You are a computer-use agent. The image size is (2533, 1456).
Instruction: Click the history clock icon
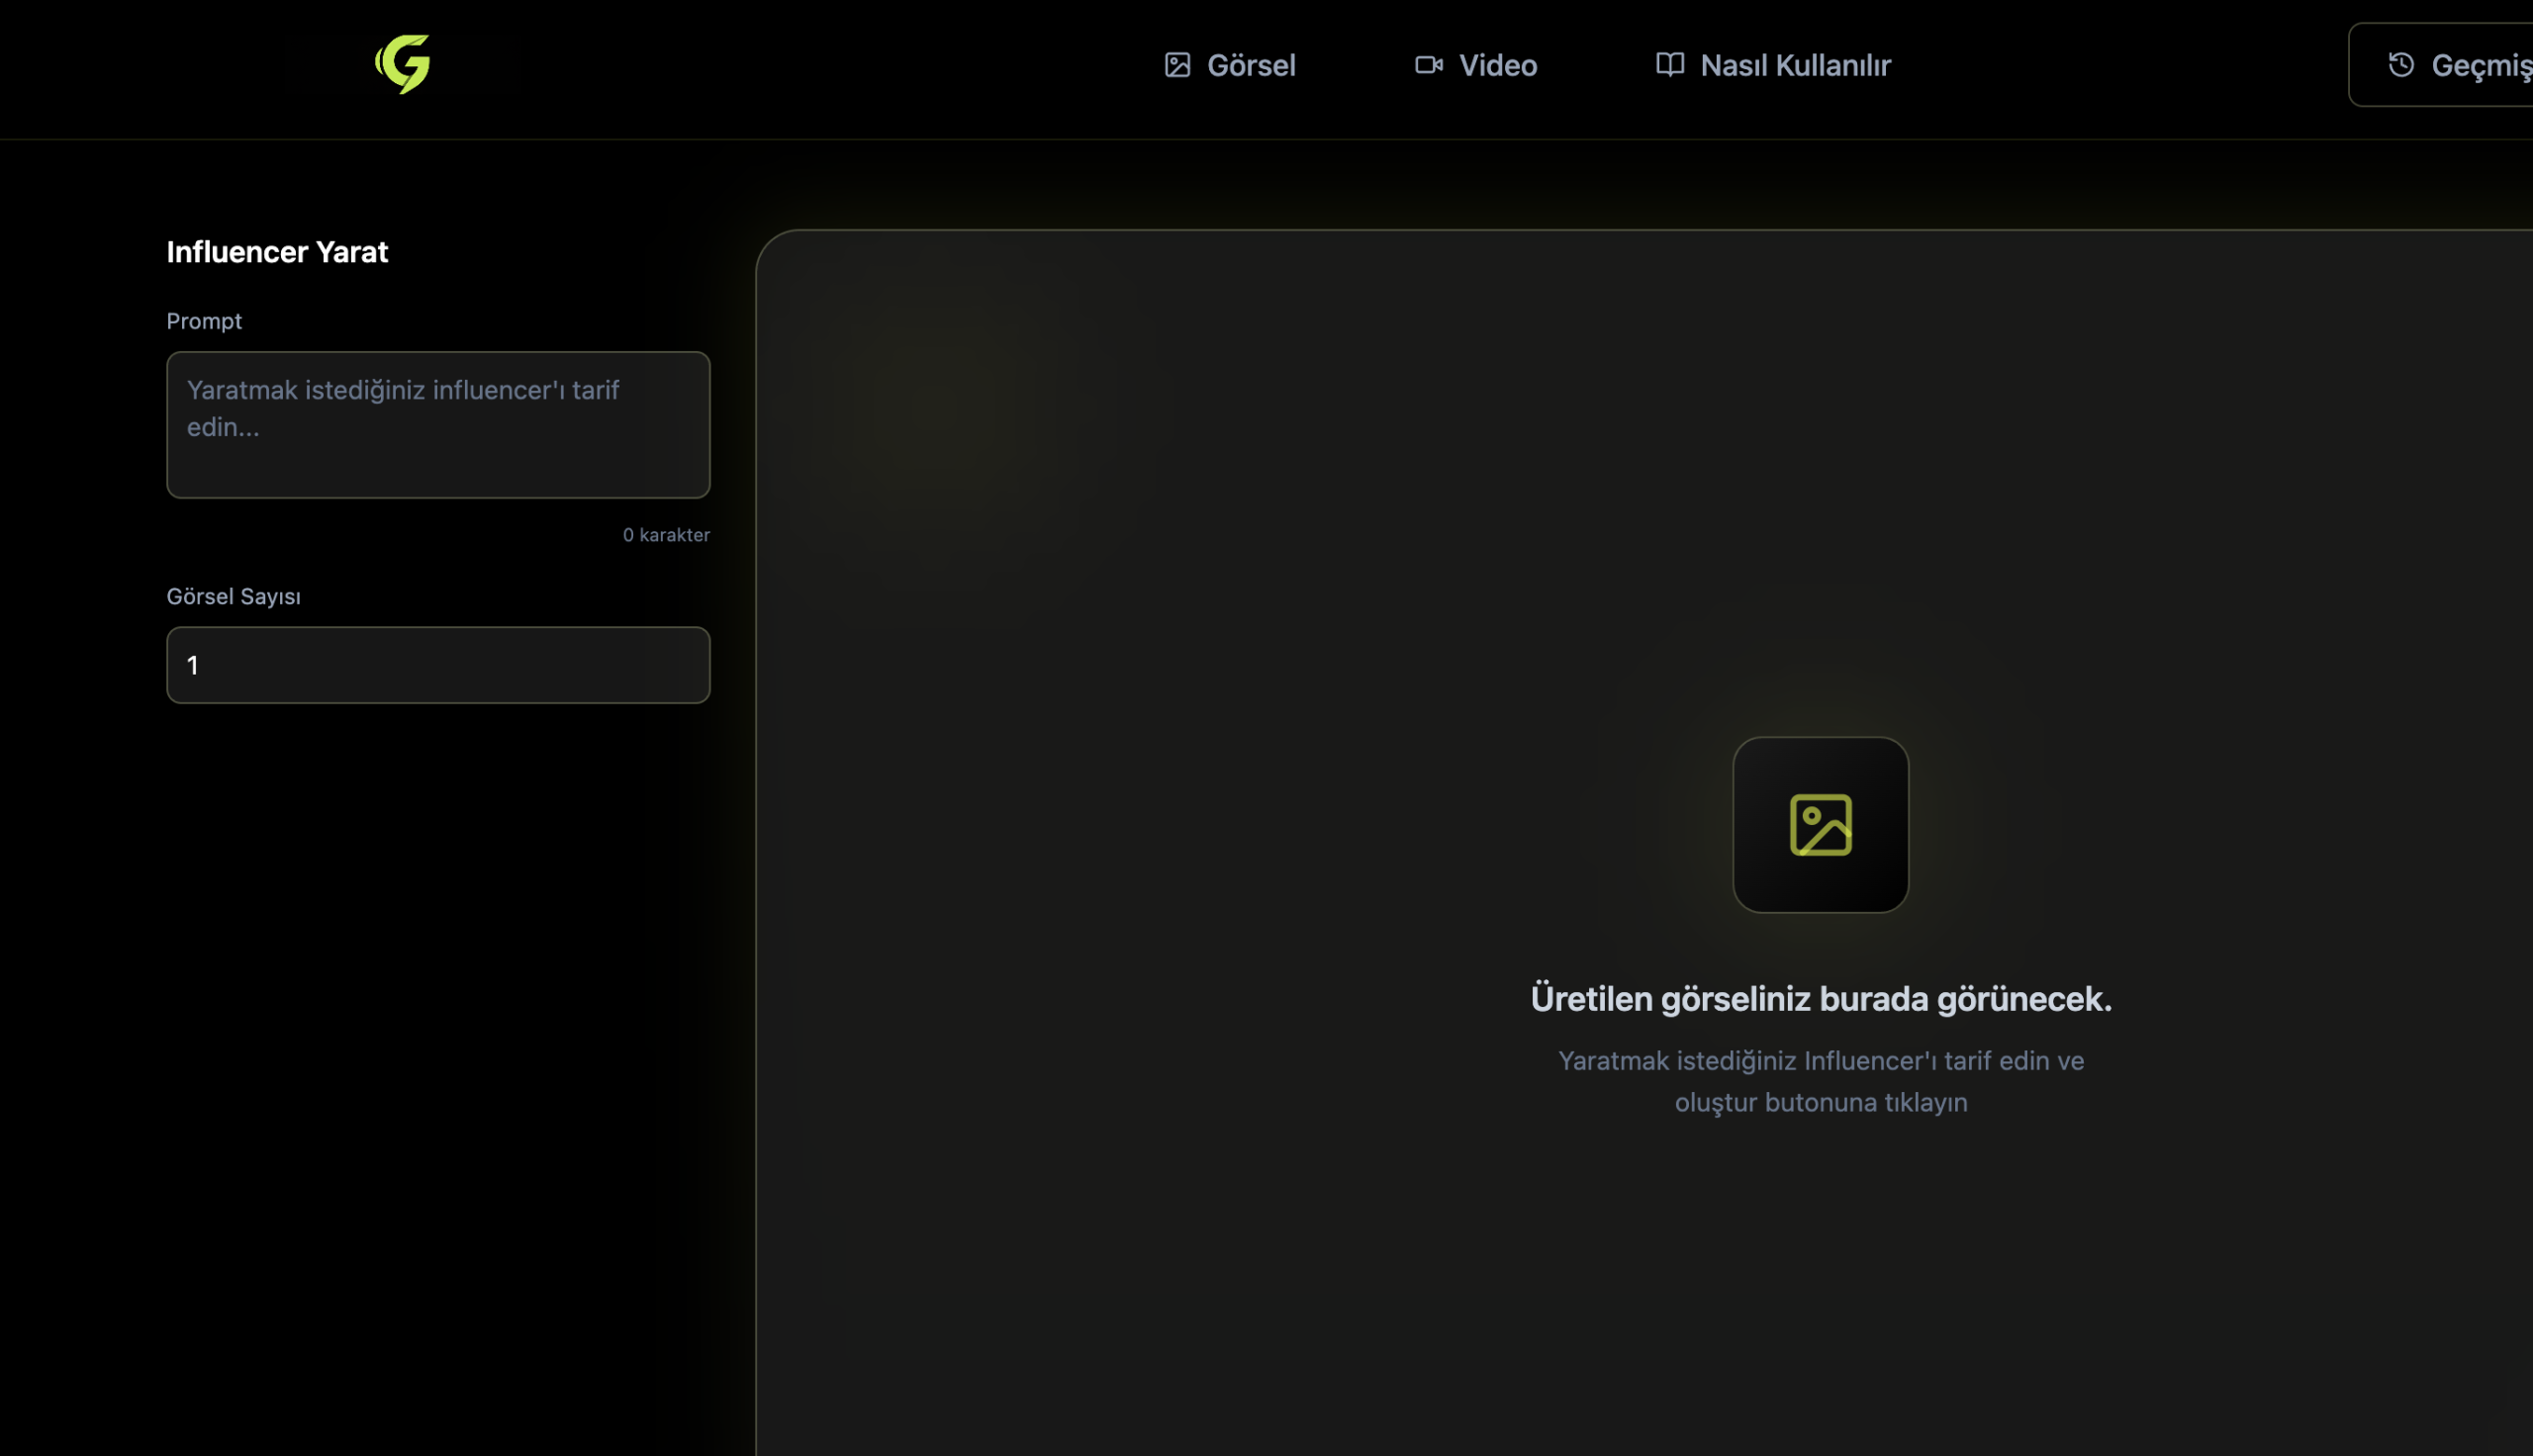[2400, 65]
